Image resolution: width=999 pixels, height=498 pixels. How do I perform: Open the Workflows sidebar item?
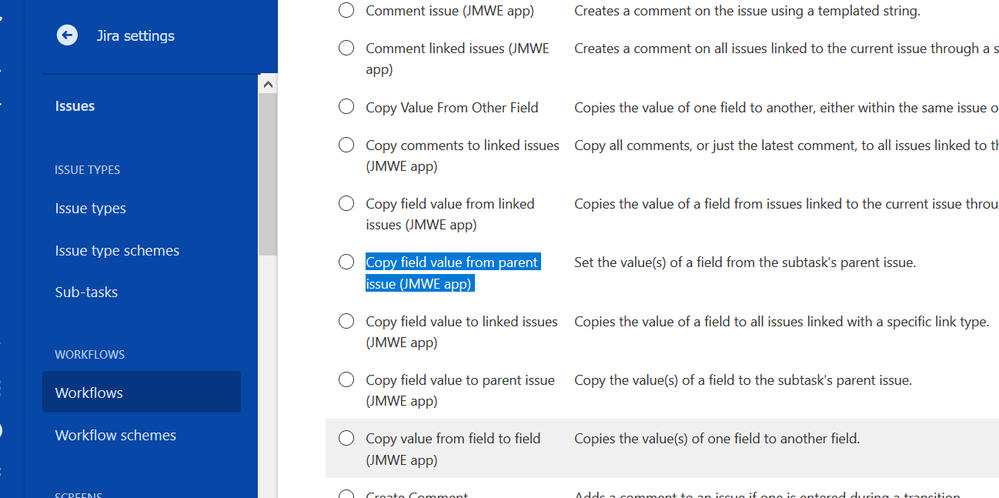coord(141,392)
